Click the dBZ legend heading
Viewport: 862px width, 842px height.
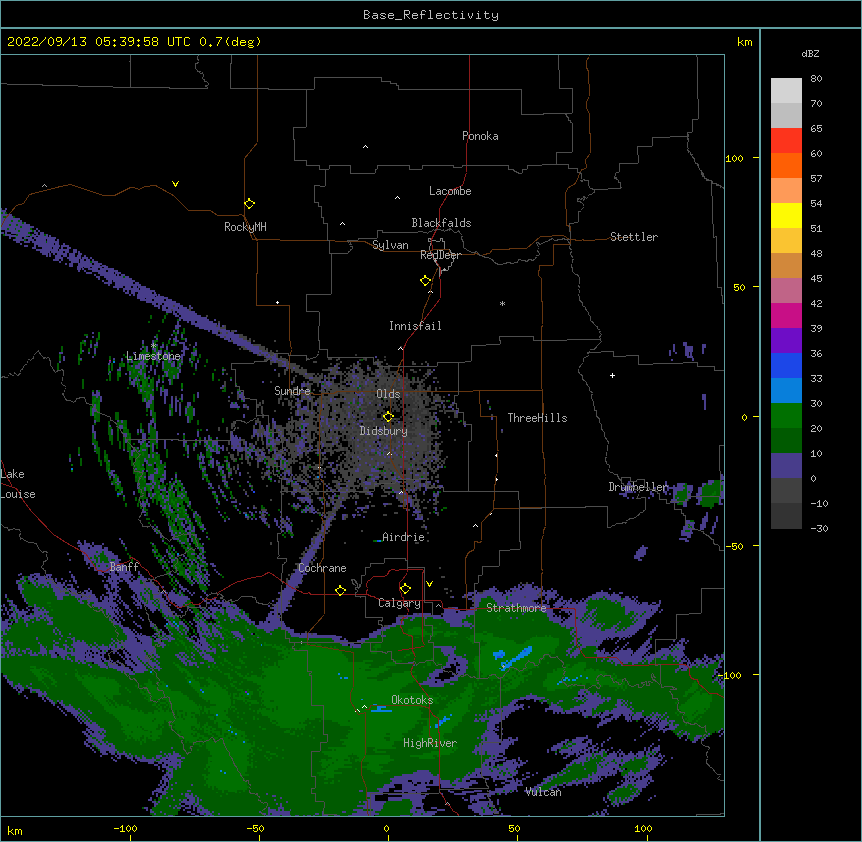click(810, 53)
